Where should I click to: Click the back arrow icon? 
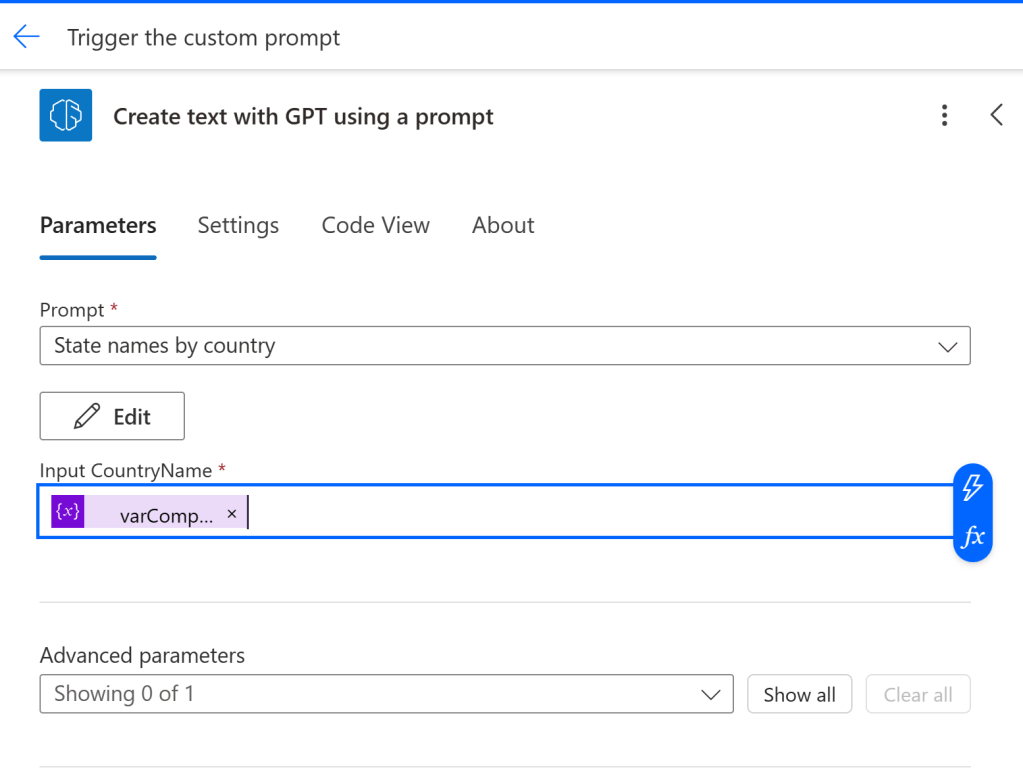pos(26,38)
